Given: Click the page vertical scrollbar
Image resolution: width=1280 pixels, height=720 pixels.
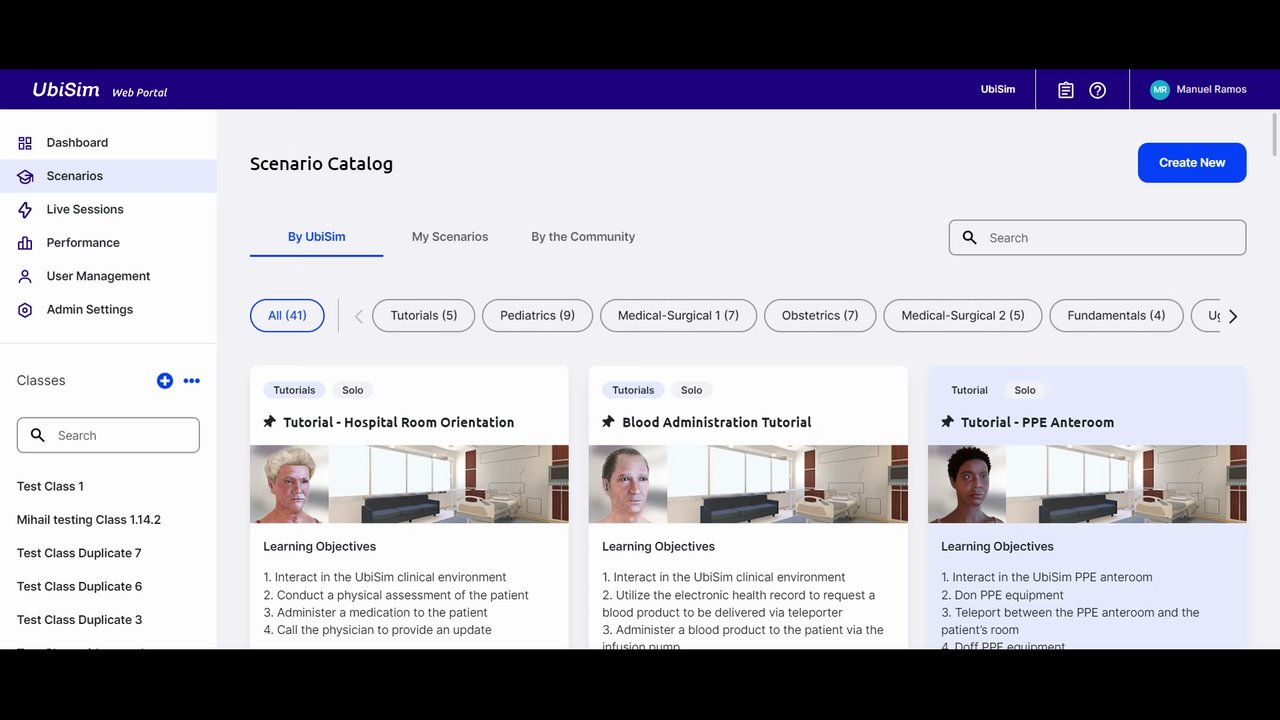Looking at the screenshot, I should [x=1274, y=134].
